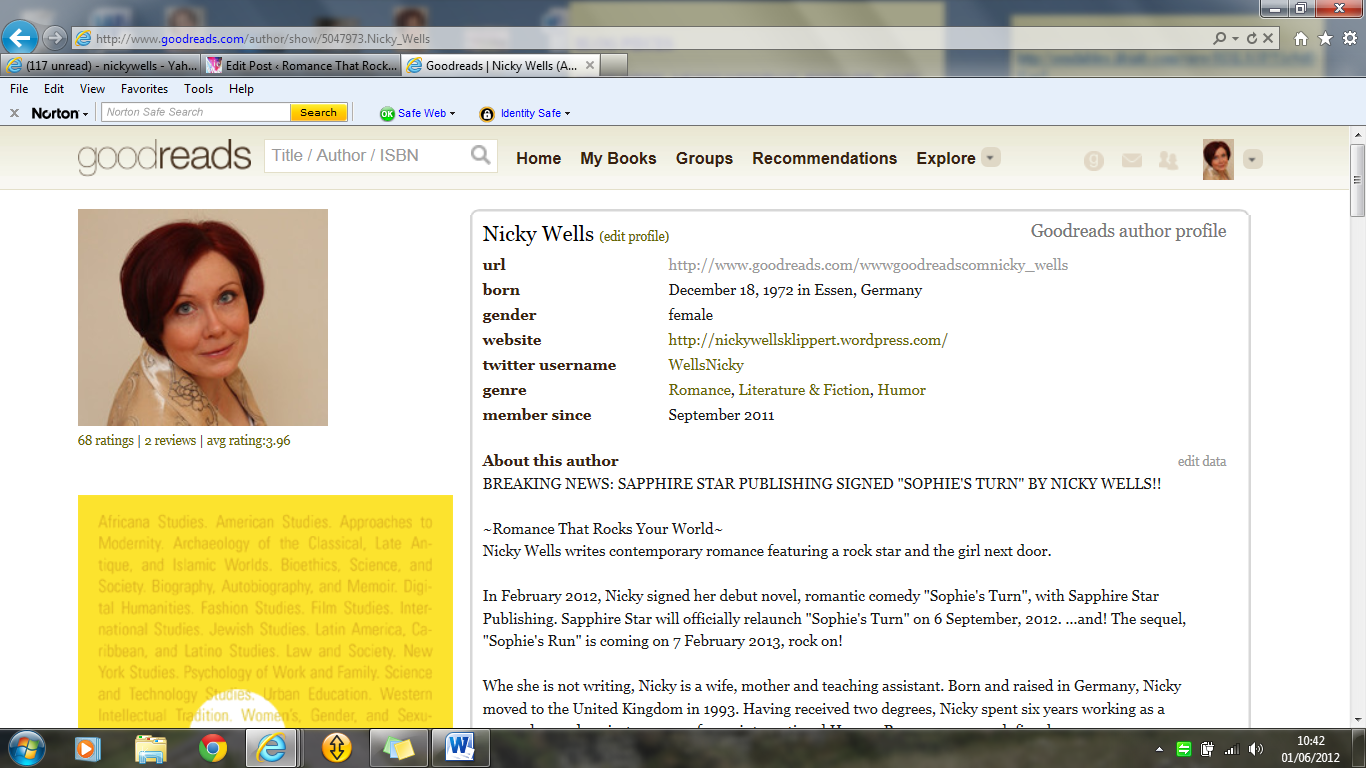
Task: Open the Norton Identity Safe dropdown
Action: click(568, 114)
